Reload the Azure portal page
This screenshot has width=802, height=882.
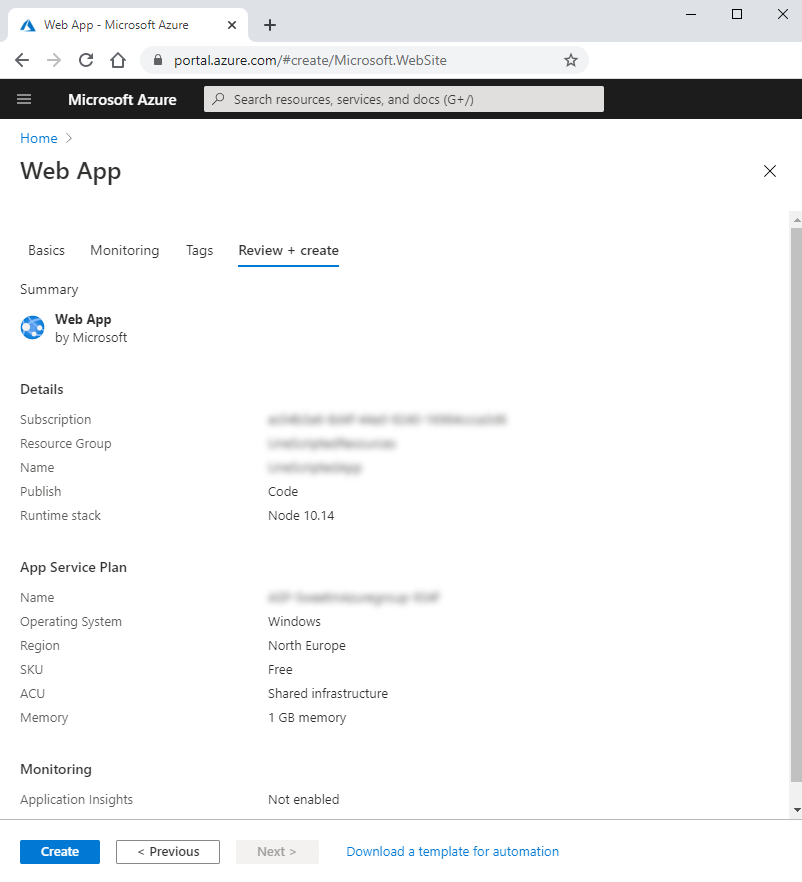tap(86, 60)
